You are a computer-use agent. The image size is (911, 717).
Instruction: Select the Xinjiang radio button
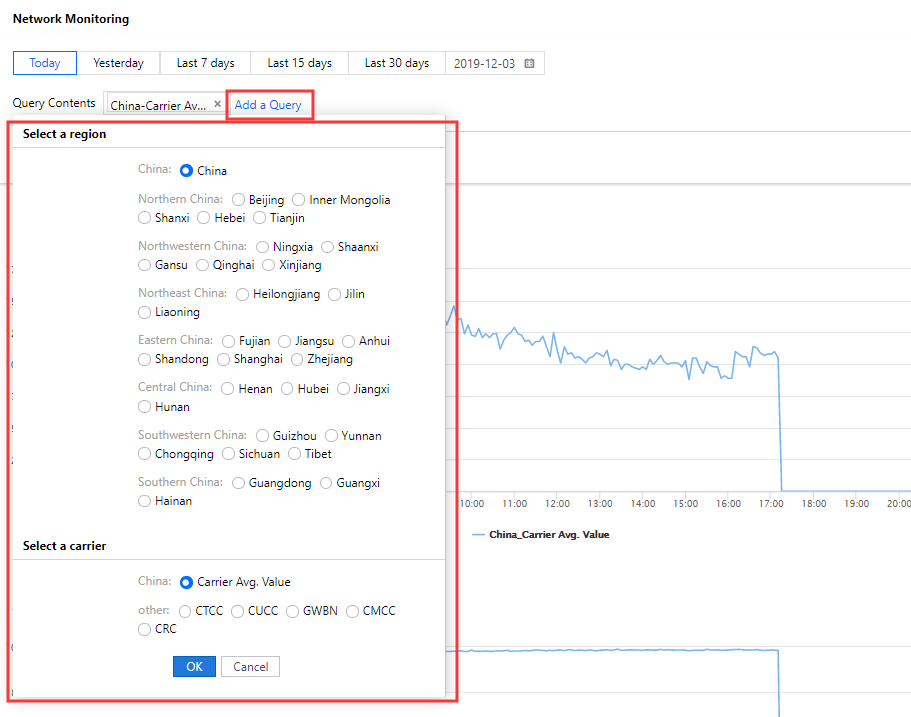pyautogui.click(x=269, y=265)
